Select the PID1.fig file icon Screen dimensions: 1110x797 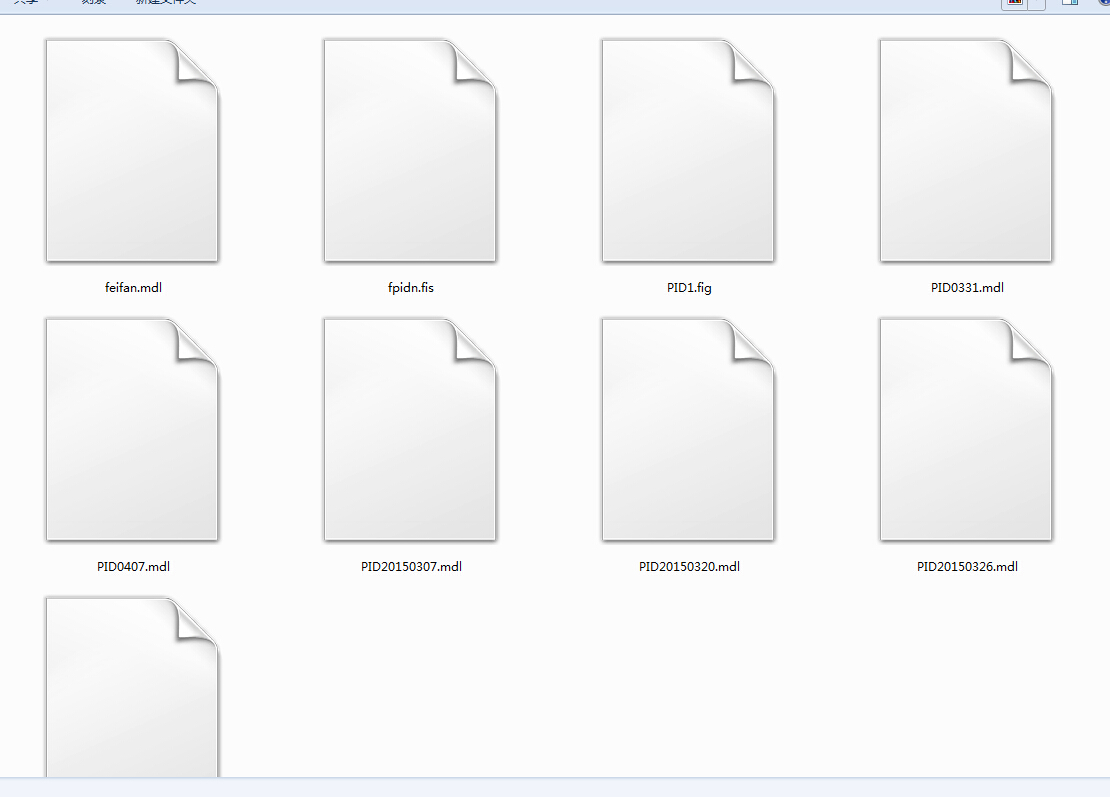689,151
